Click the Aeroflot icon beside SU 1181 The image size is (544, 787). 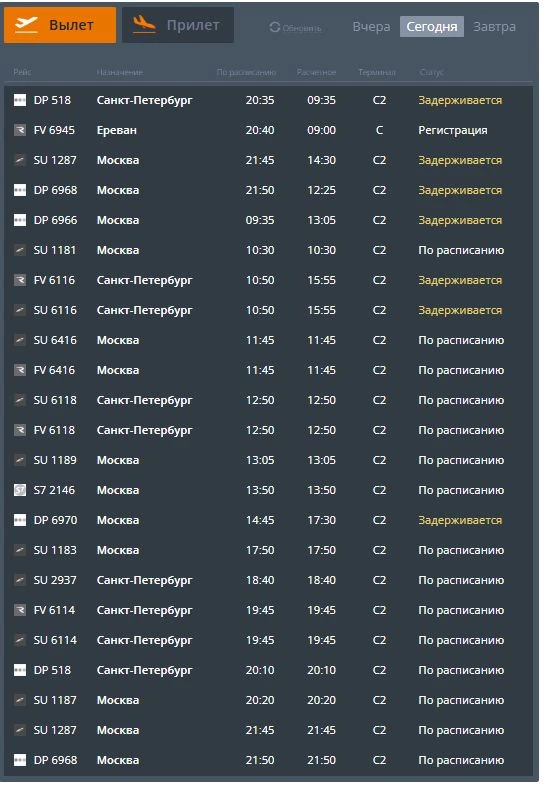[x=20, y=250]
